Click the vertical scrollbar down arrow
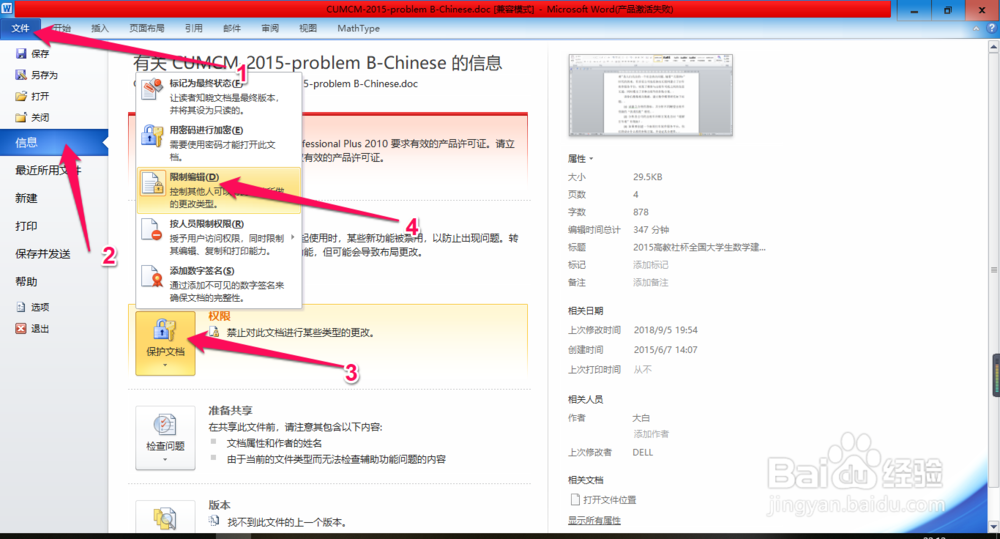 pos(994,526)
